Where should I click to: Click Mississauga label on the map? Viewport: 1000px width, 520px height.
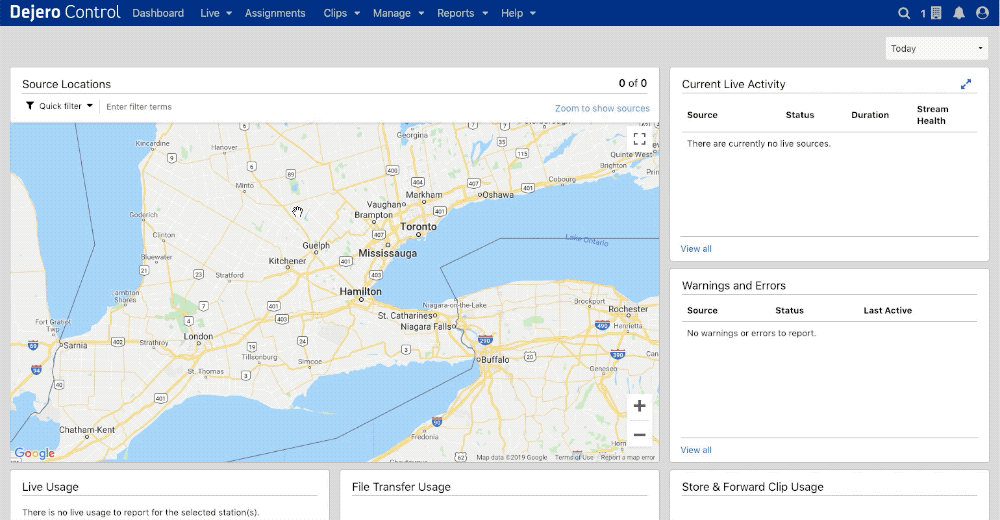[387, 253]
